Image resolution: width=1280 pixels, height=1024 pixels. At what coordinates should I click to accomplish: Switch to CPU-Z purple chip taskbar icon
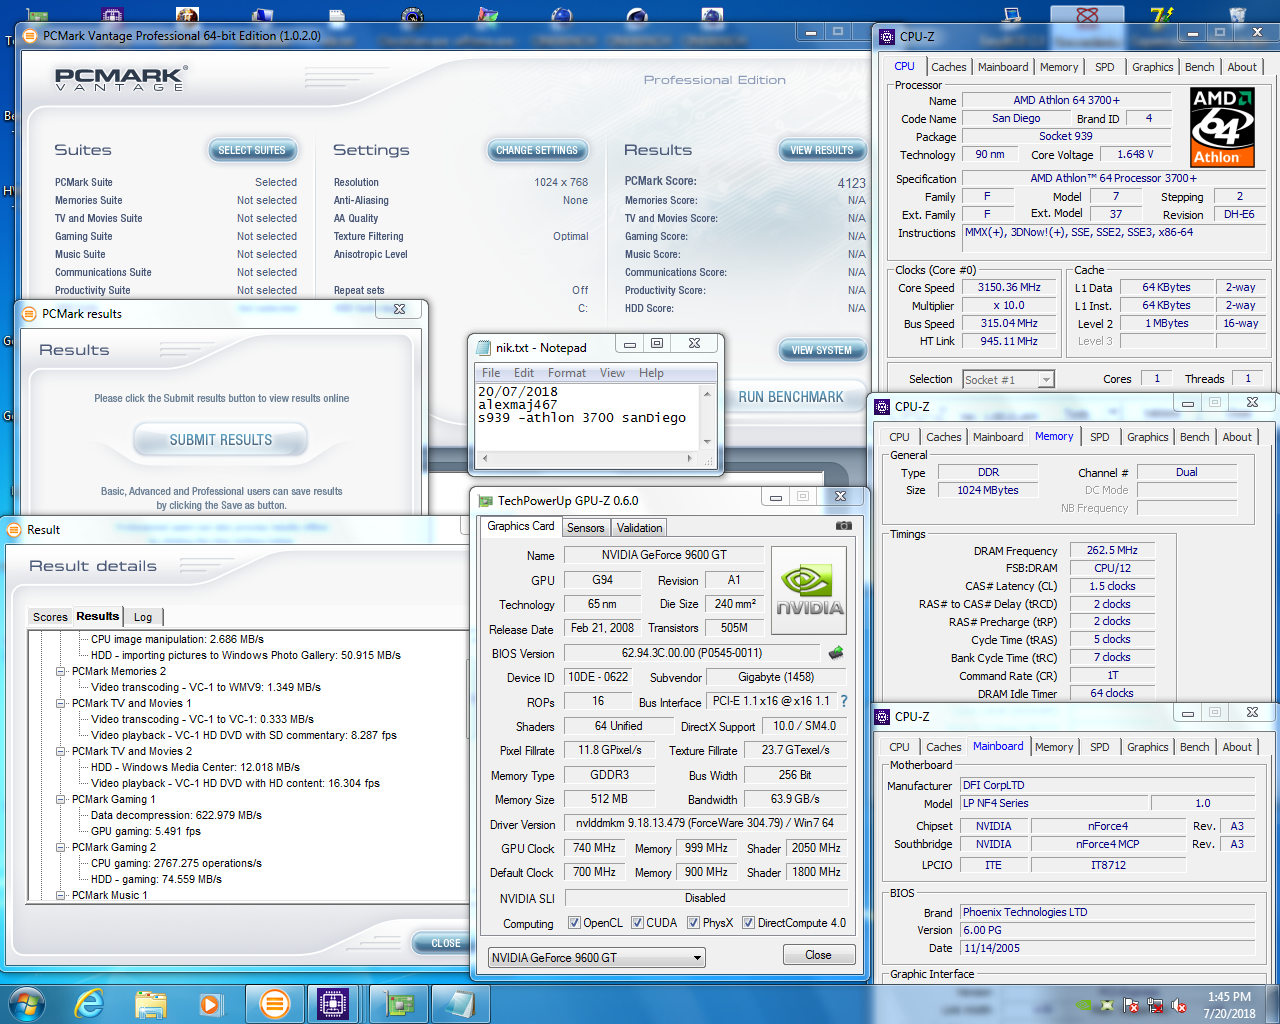[x=333, y=1003]
